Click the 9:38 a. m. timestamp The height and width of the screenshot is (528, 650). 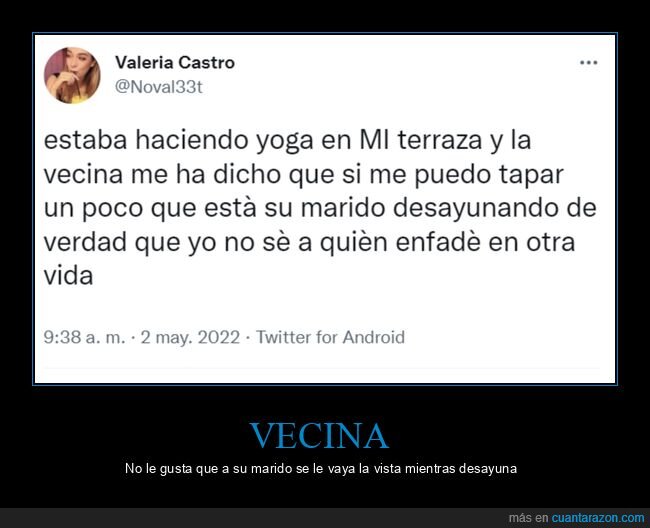[x=84, y=337]
